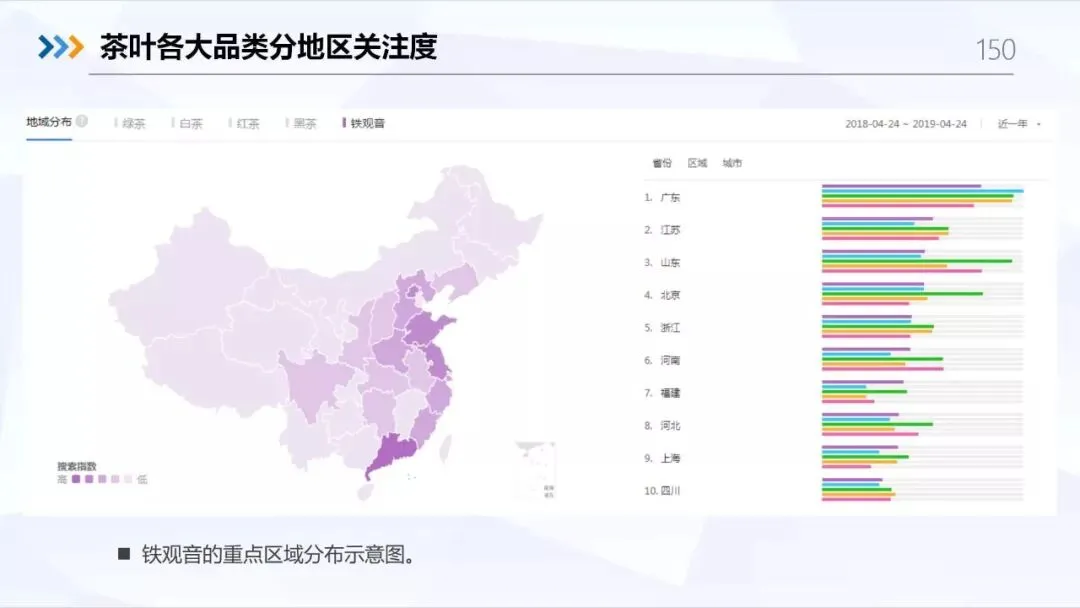Select the 山东 row in the ranking

click(833, 262)
